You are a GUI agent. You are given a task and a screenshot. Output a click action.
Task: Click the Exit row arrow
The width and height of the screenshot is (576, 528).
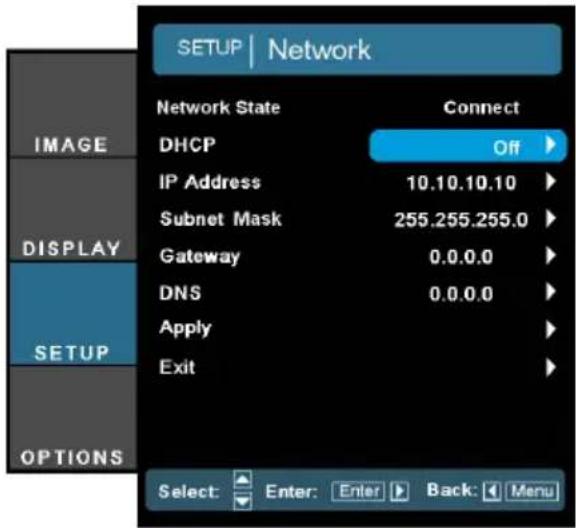coord(551,367)
